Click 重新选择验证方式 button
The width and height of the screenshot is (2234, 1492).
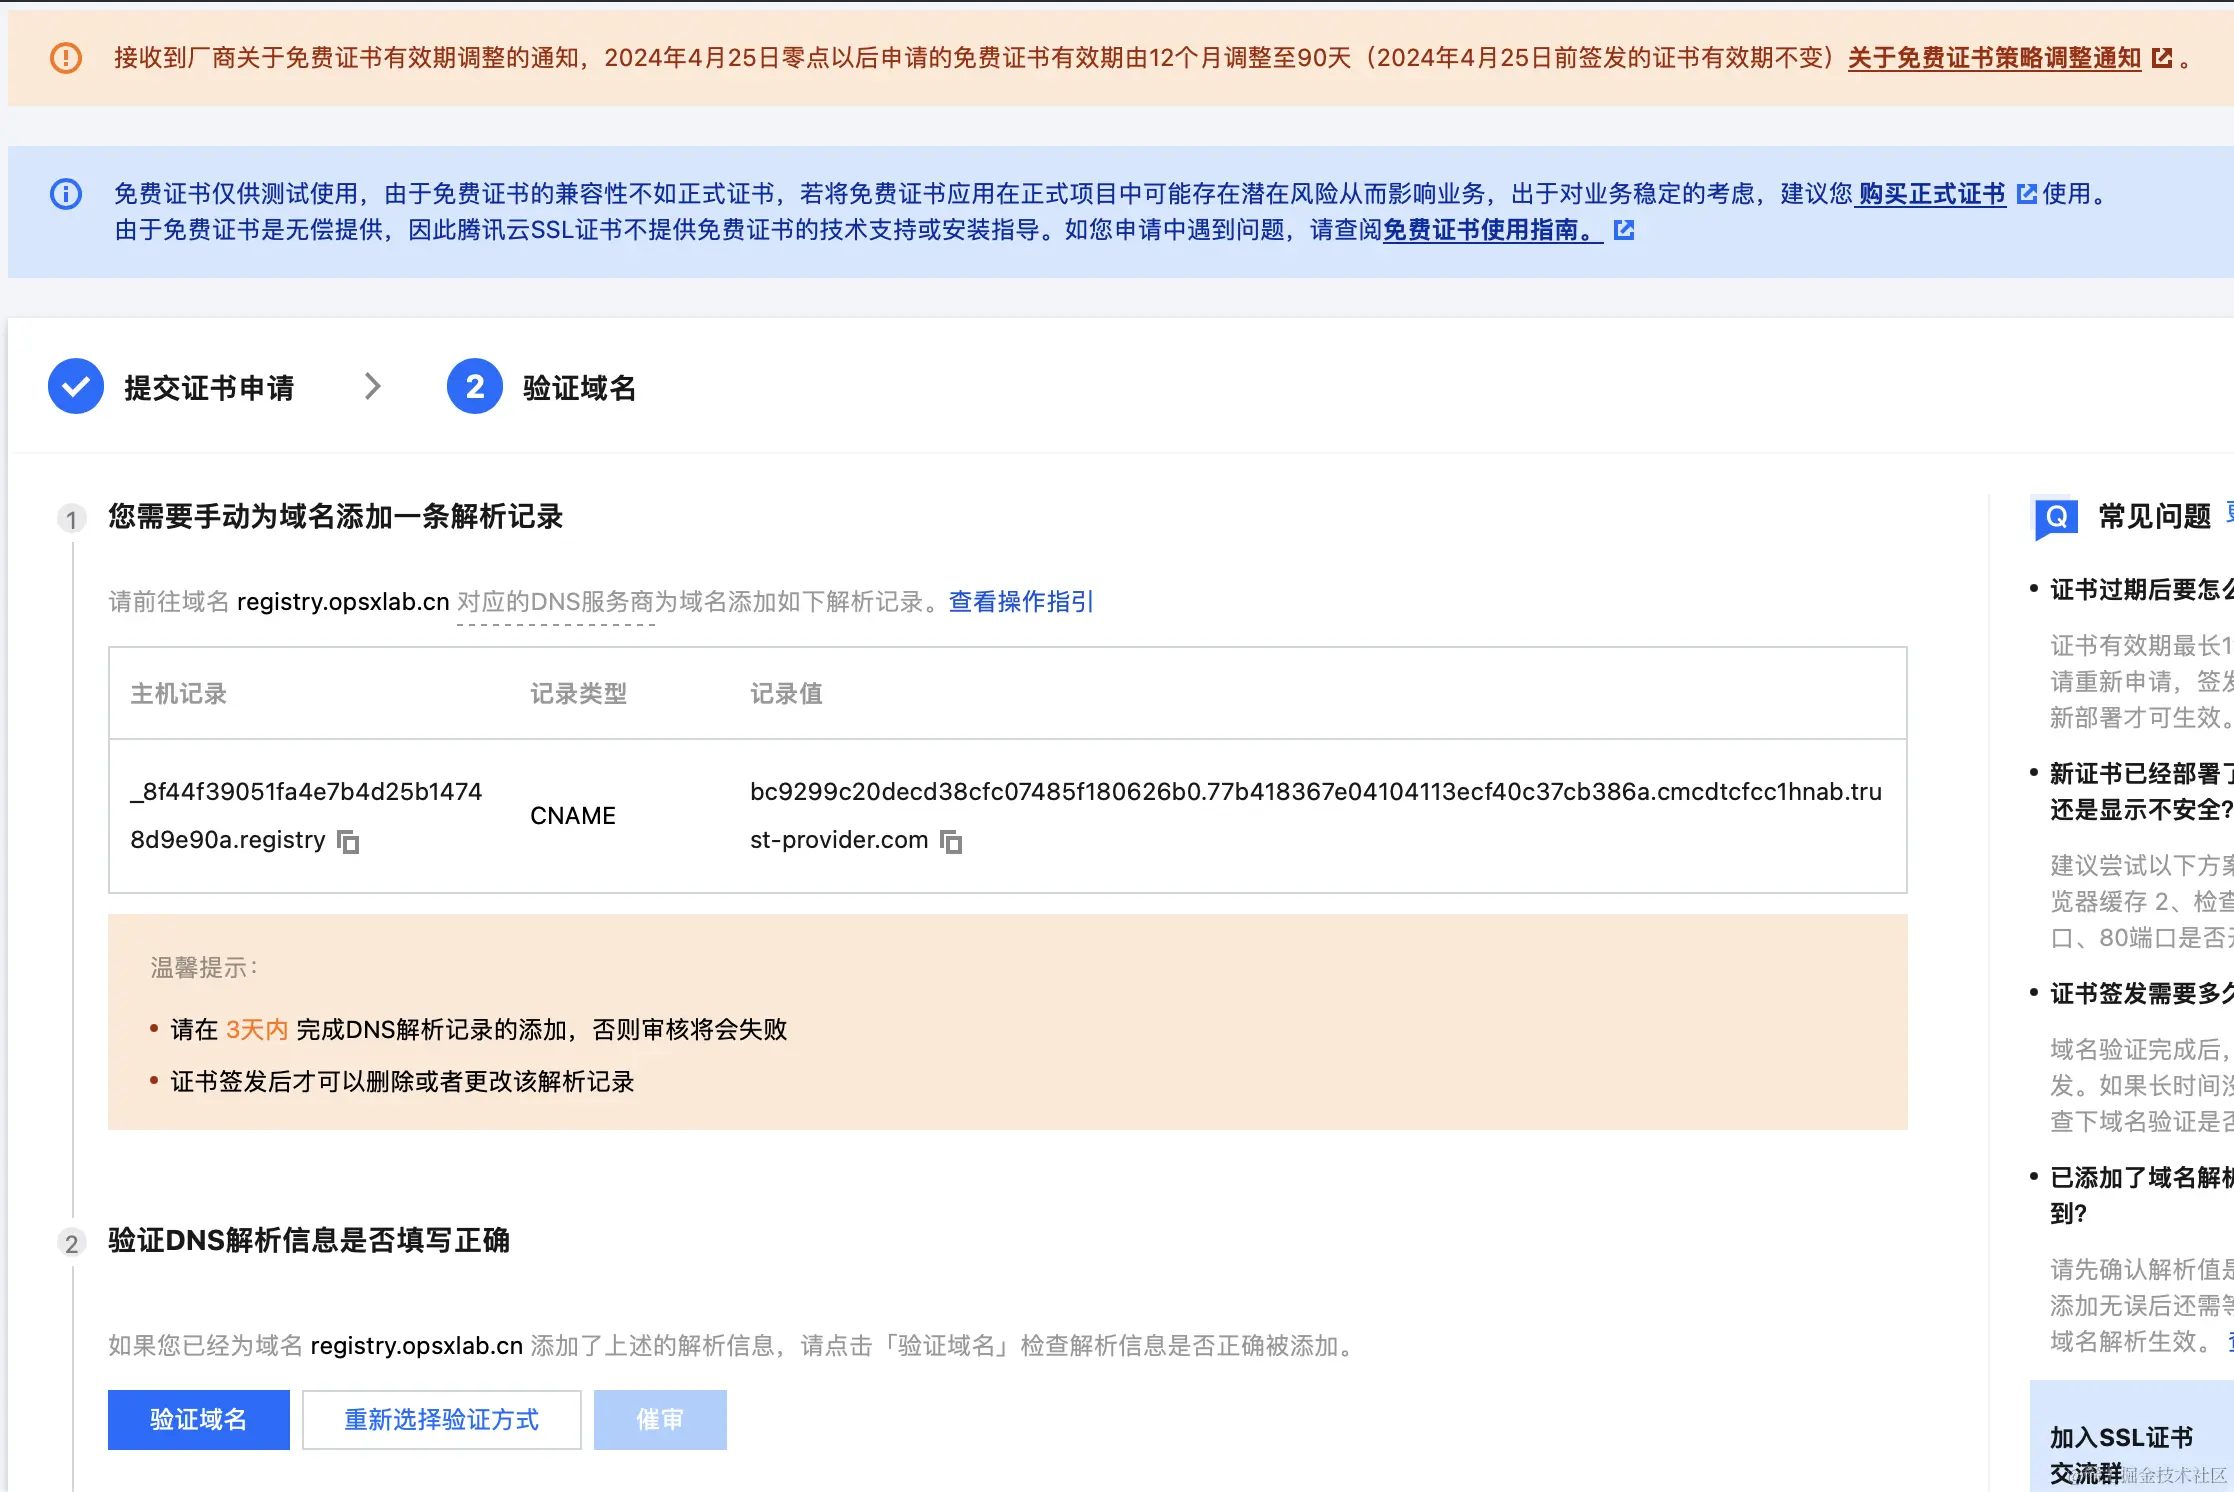(441, 1419)
